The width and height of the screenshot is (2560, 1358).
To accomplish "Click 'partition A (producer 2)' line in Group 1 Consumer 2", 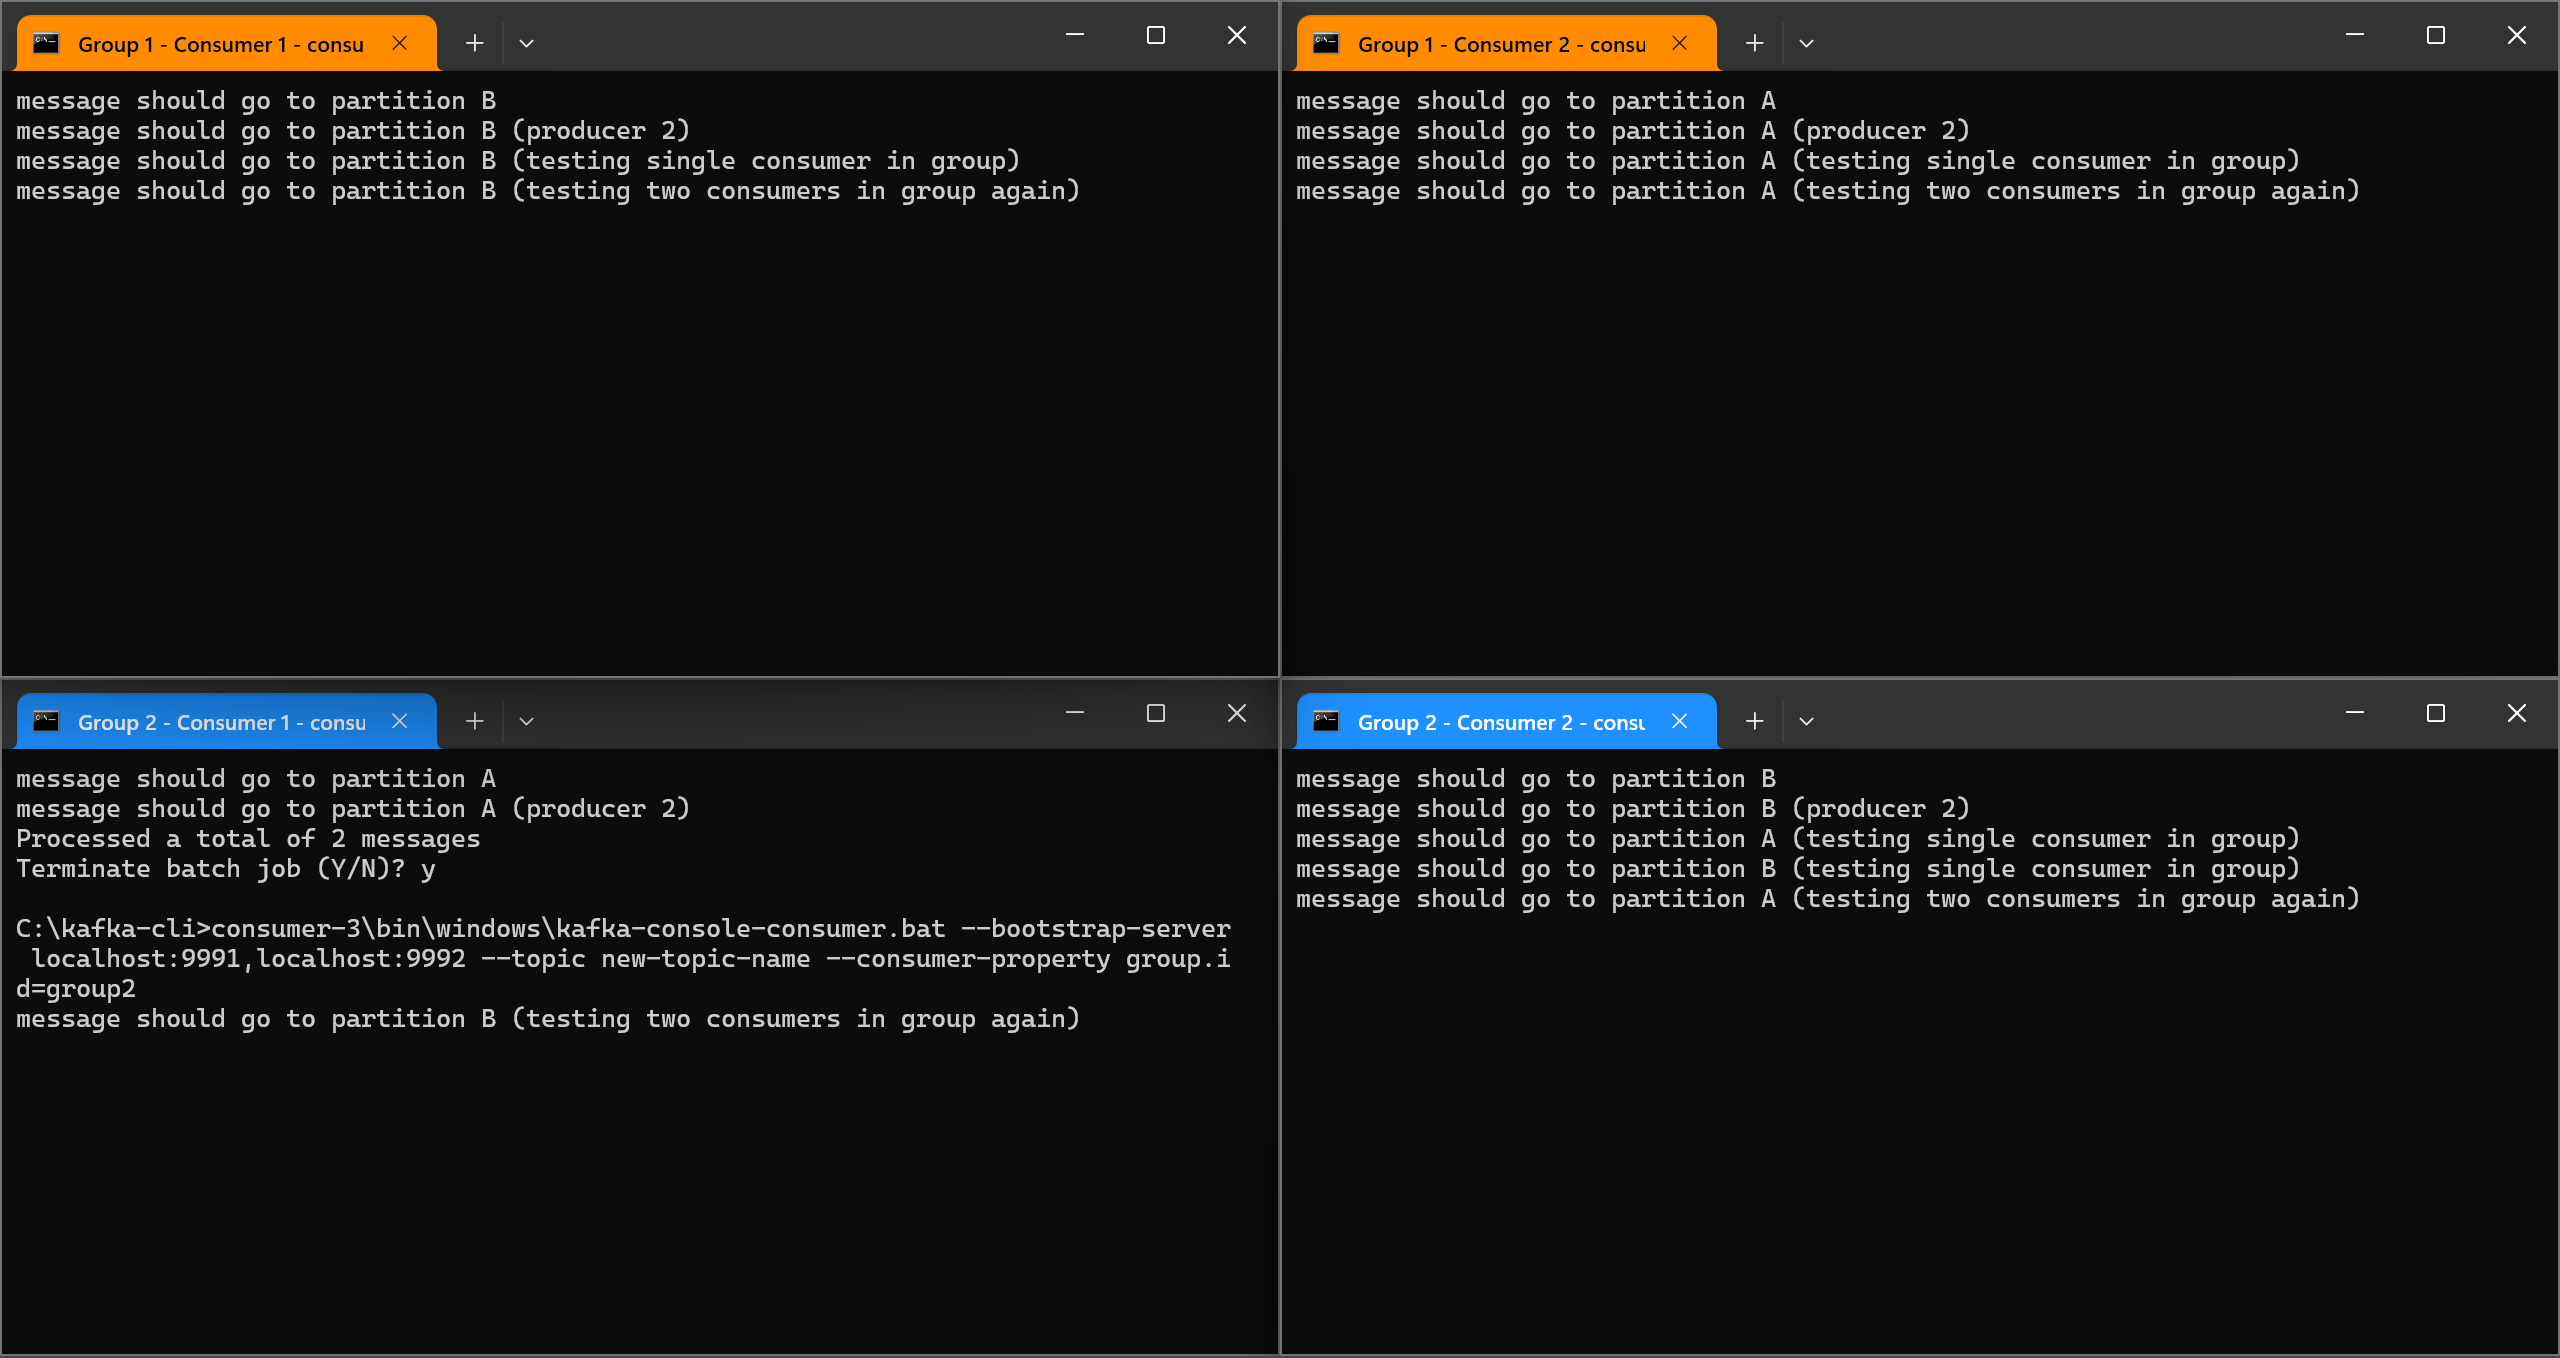I will click(1633, 131).
